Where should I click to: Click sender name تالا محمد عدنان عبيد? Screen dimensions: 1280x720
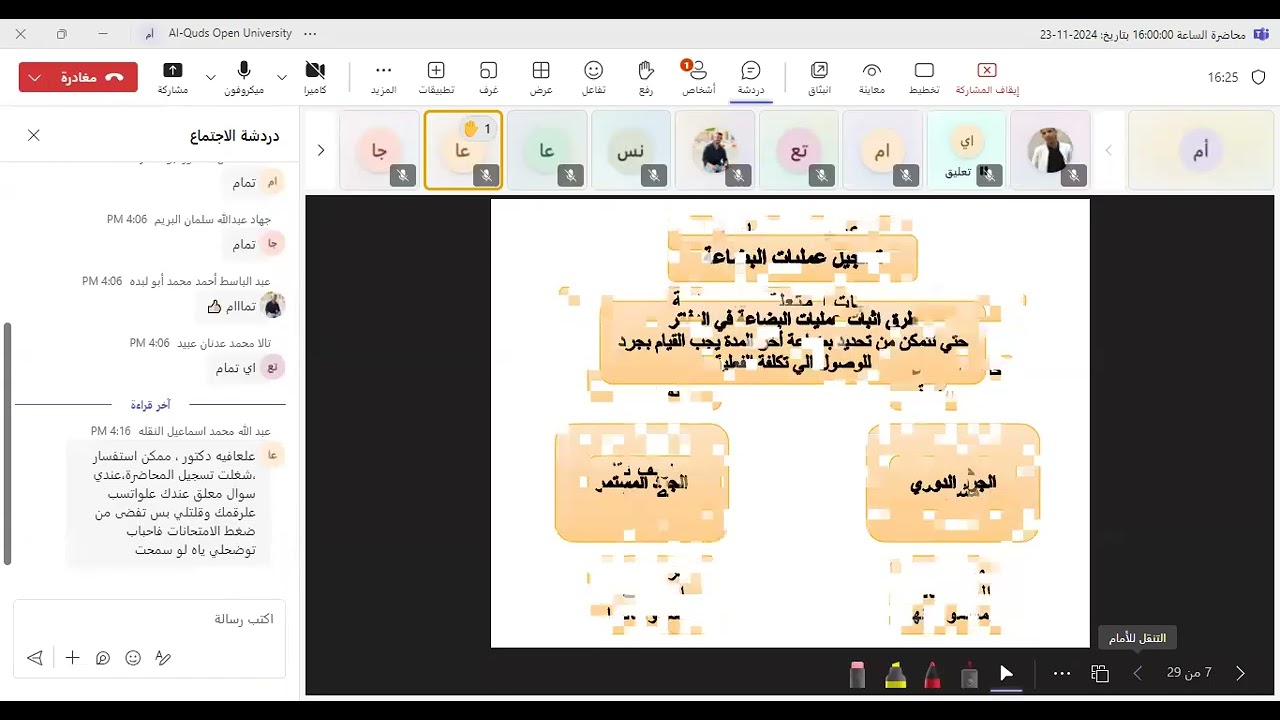(x=223, y=343)
